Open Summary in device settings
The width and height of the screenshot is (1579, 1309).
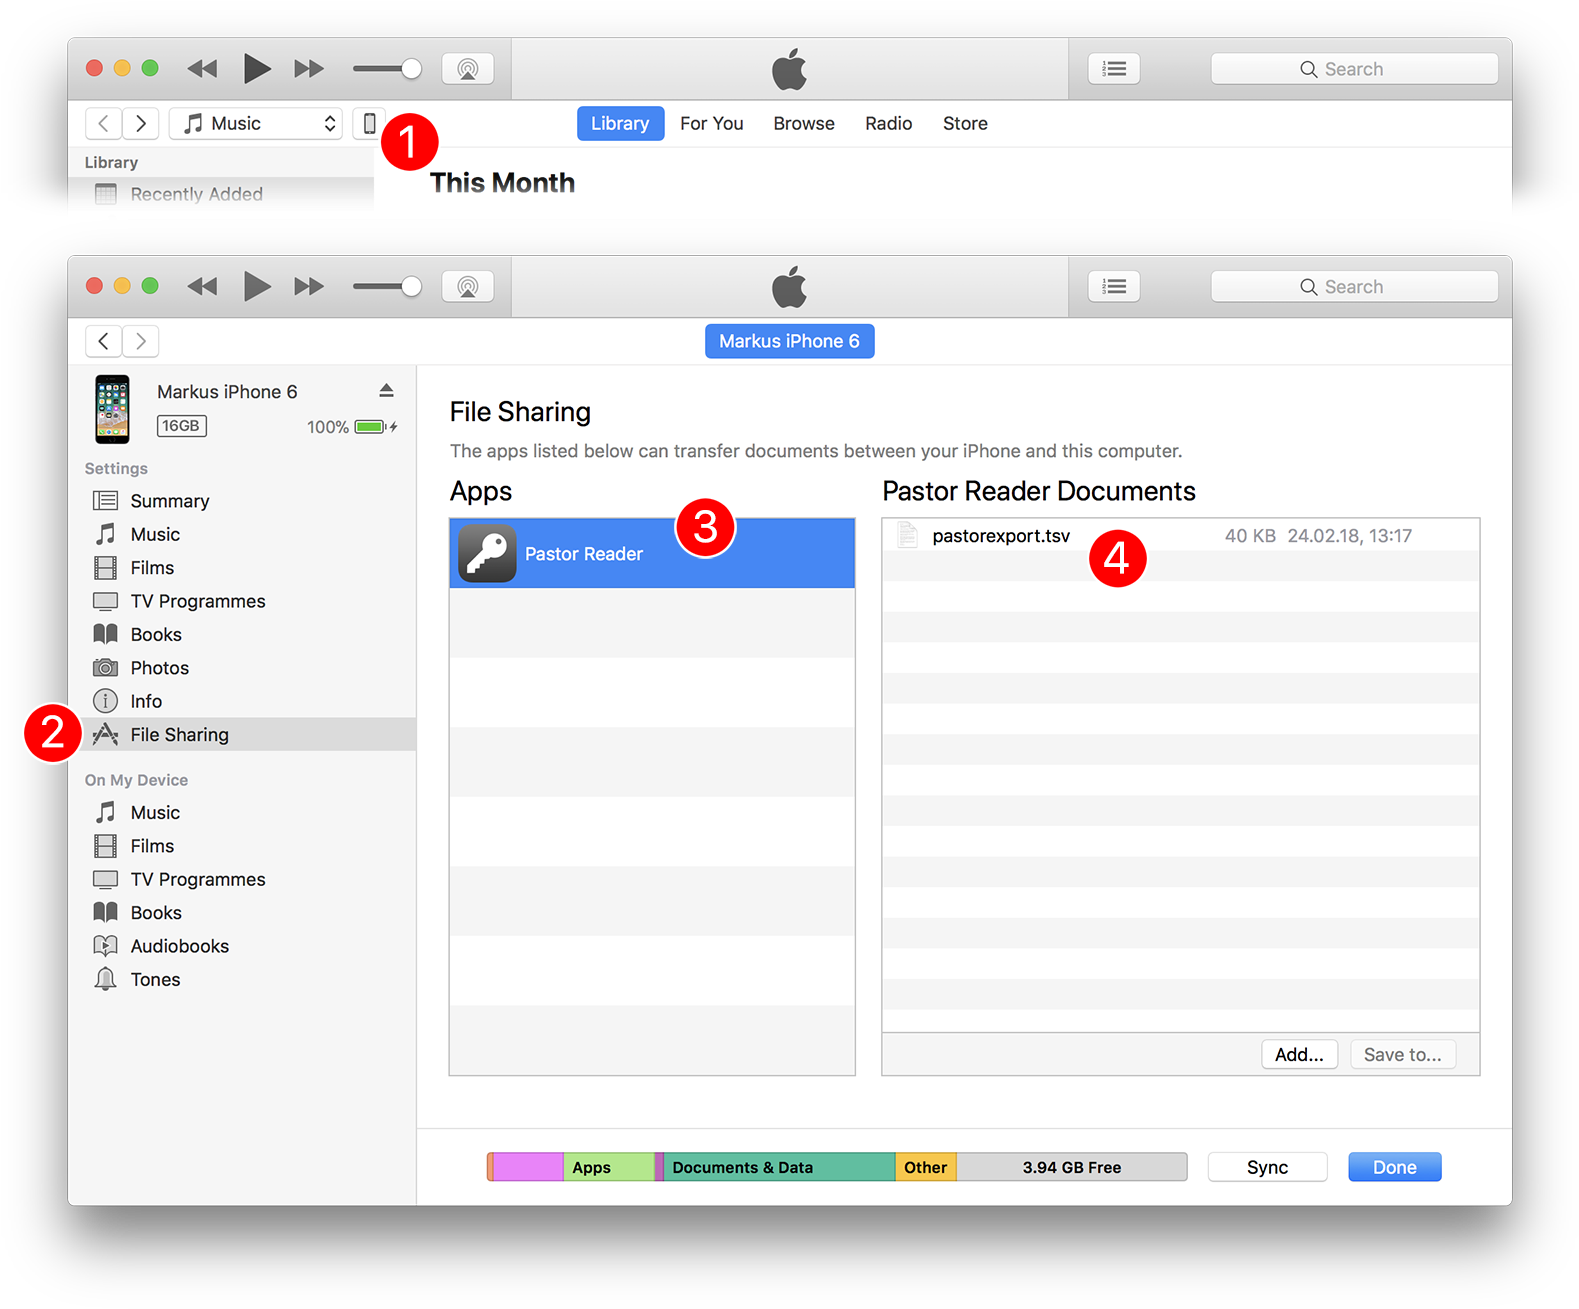pyautogui.click(x=169, y=501)
